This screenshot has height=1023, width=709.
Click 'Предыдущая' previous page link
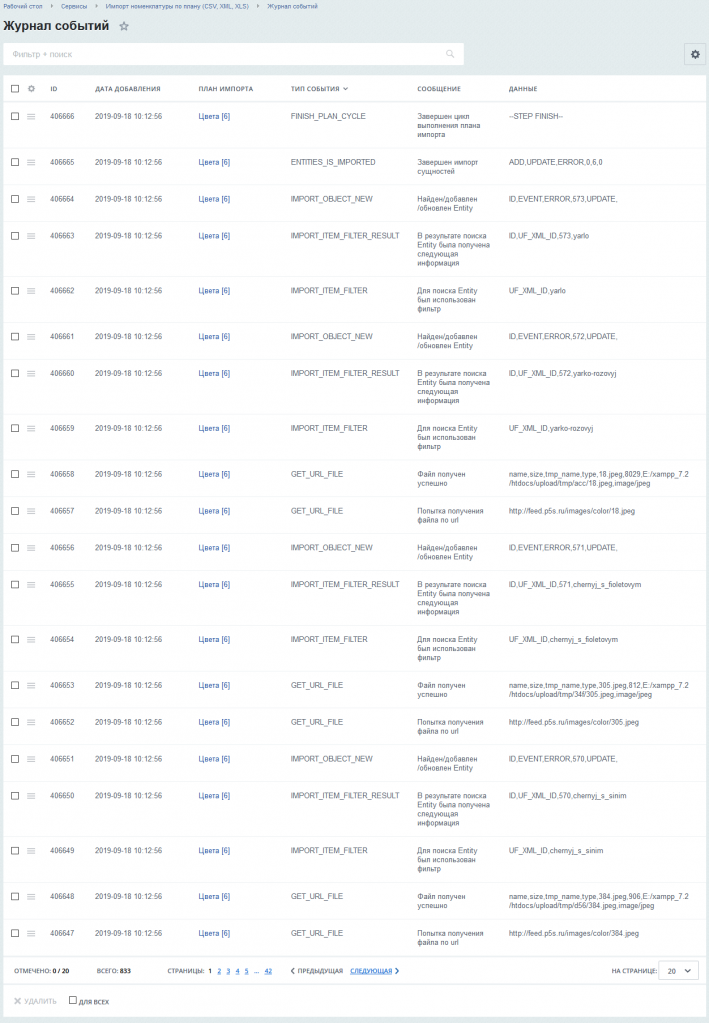click(316, 971)
